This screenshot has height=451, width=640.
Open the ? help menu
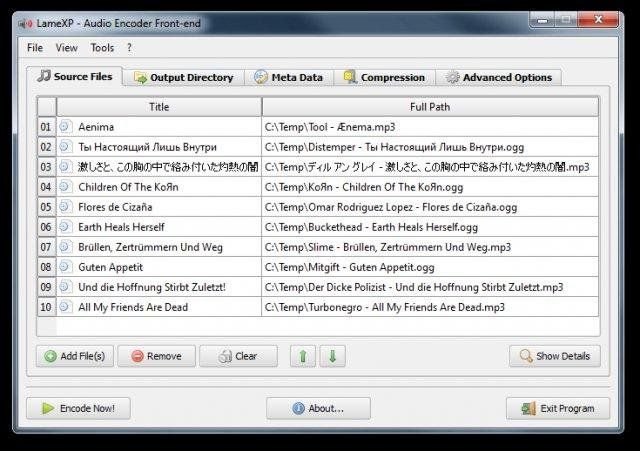pyautogui.click(x=129, y=48)
